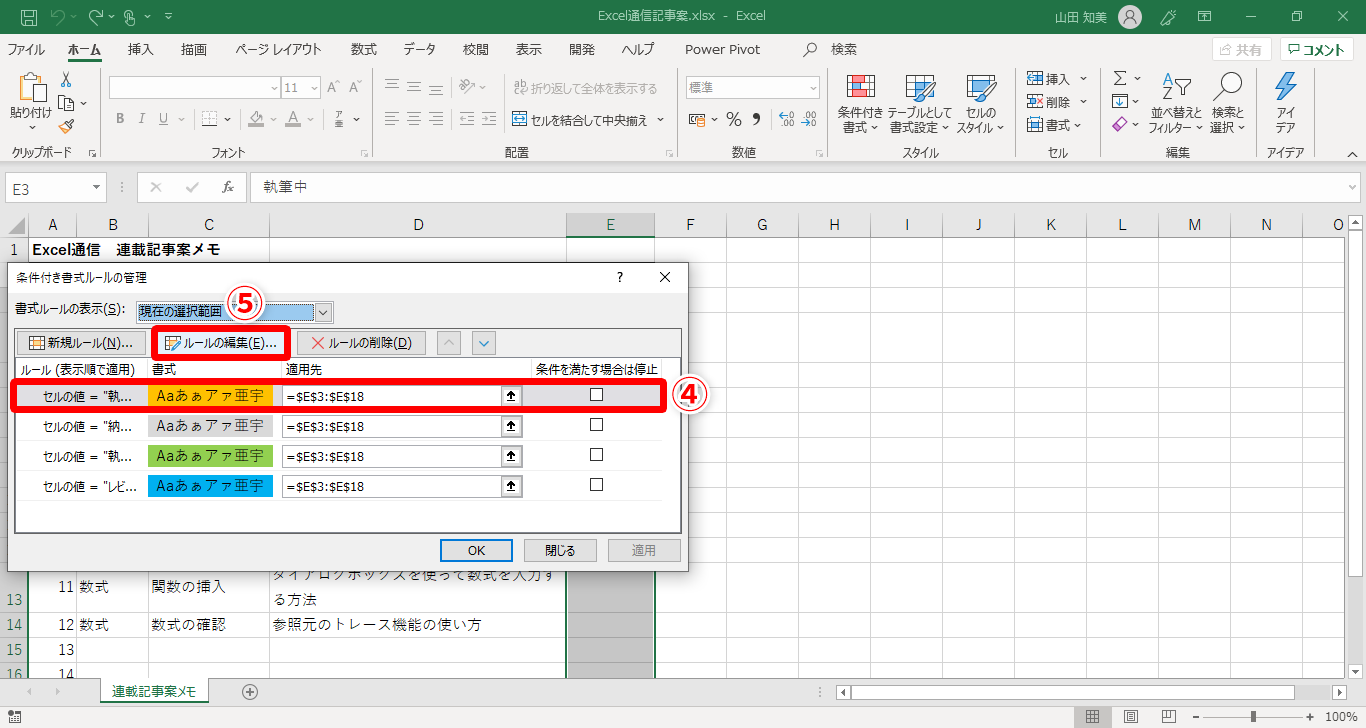Screen dimensions: 1366x728
Task: Select the blue format preview rule
Action: pyautogui.click(x=210, y=486)
